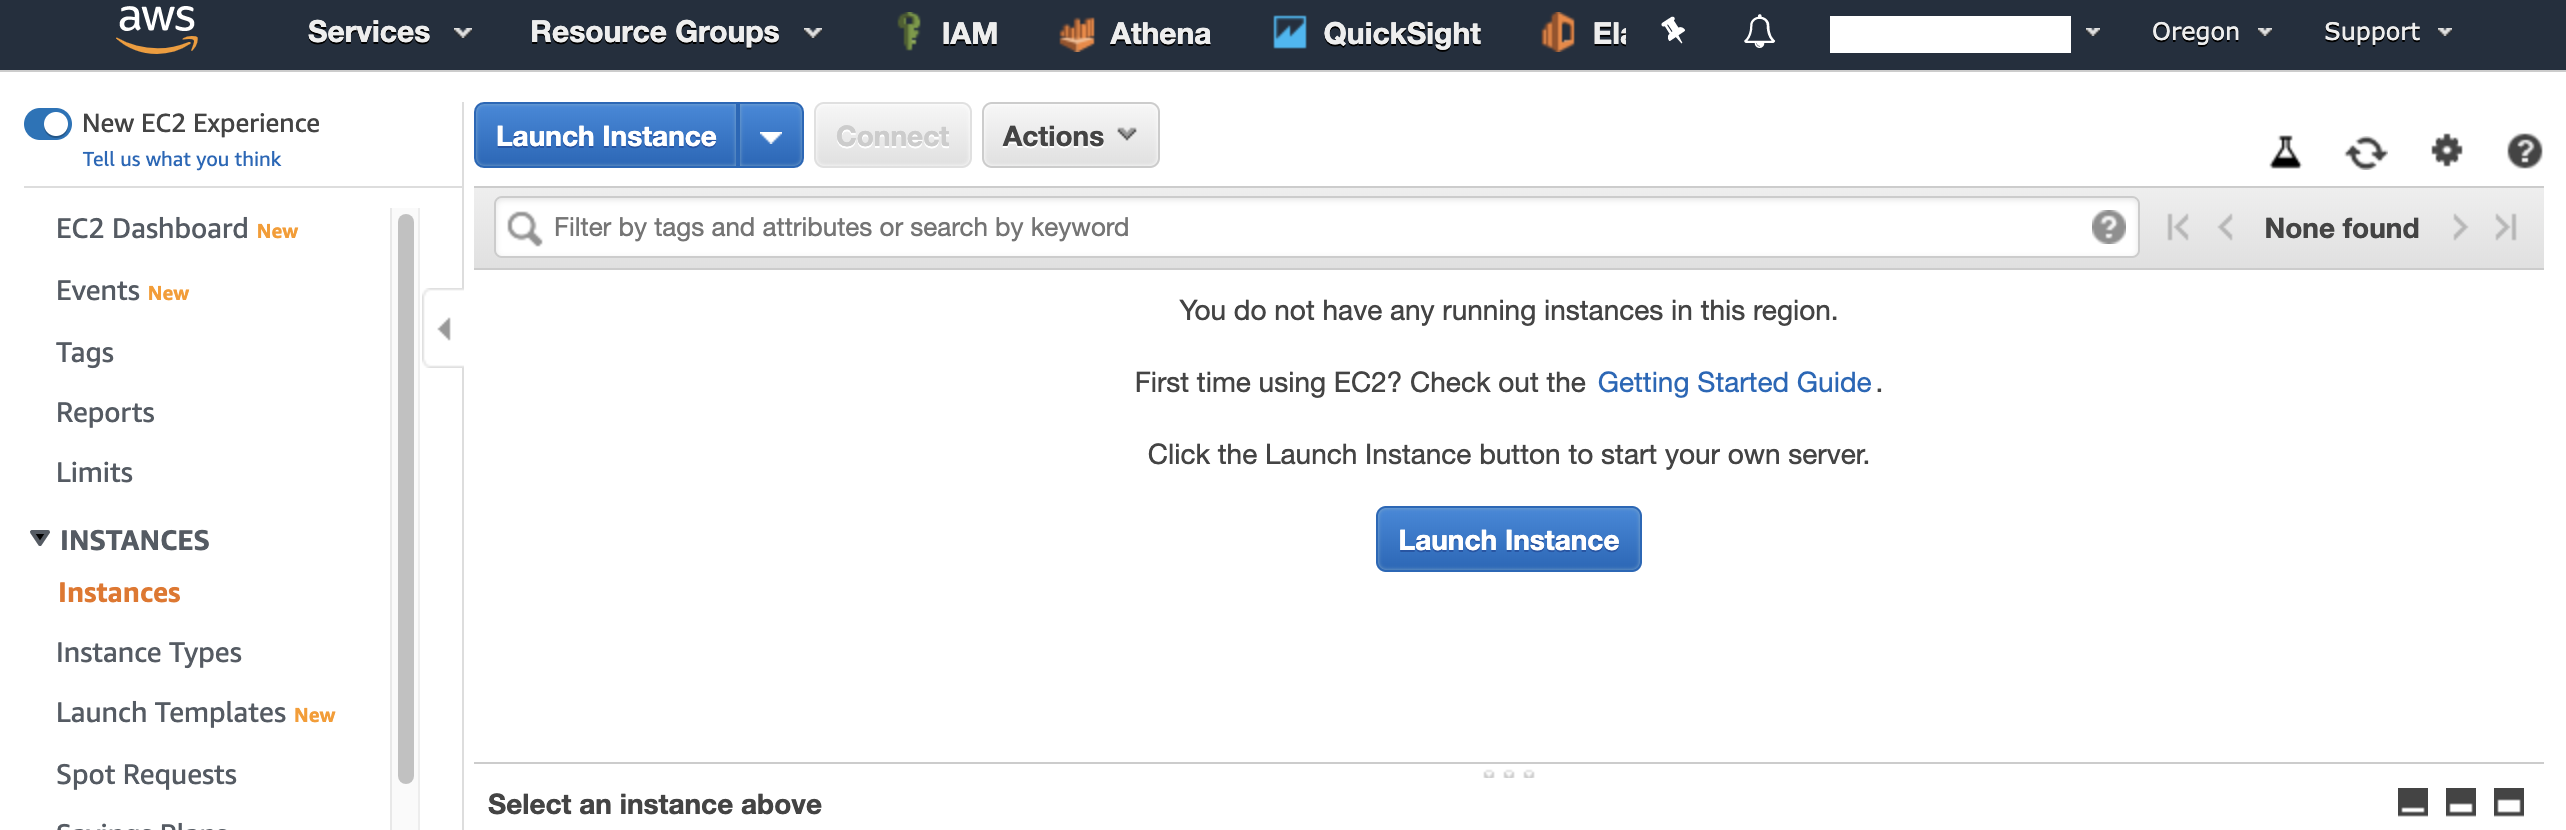This screenshot has height=830, width=2566.
Task: Click the filter by tags search field
Action: tap(1316, 227)
